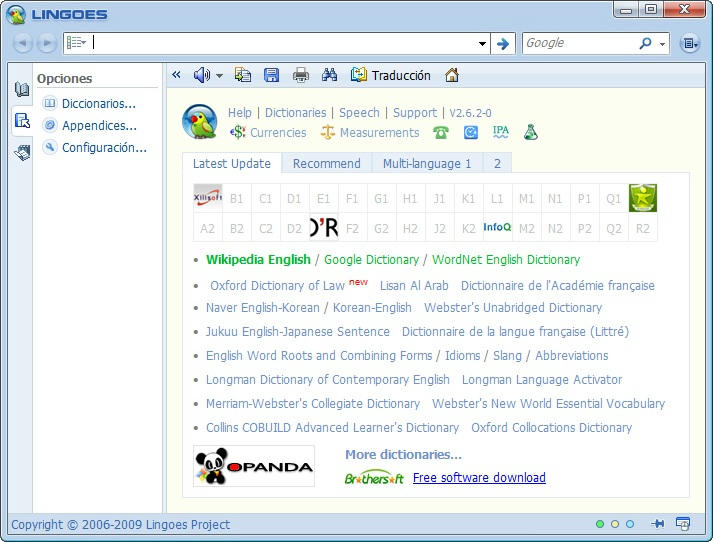Click the D'R logo ad cell
Viewport: 713px width, 542px height.
[x=324, y=227]
